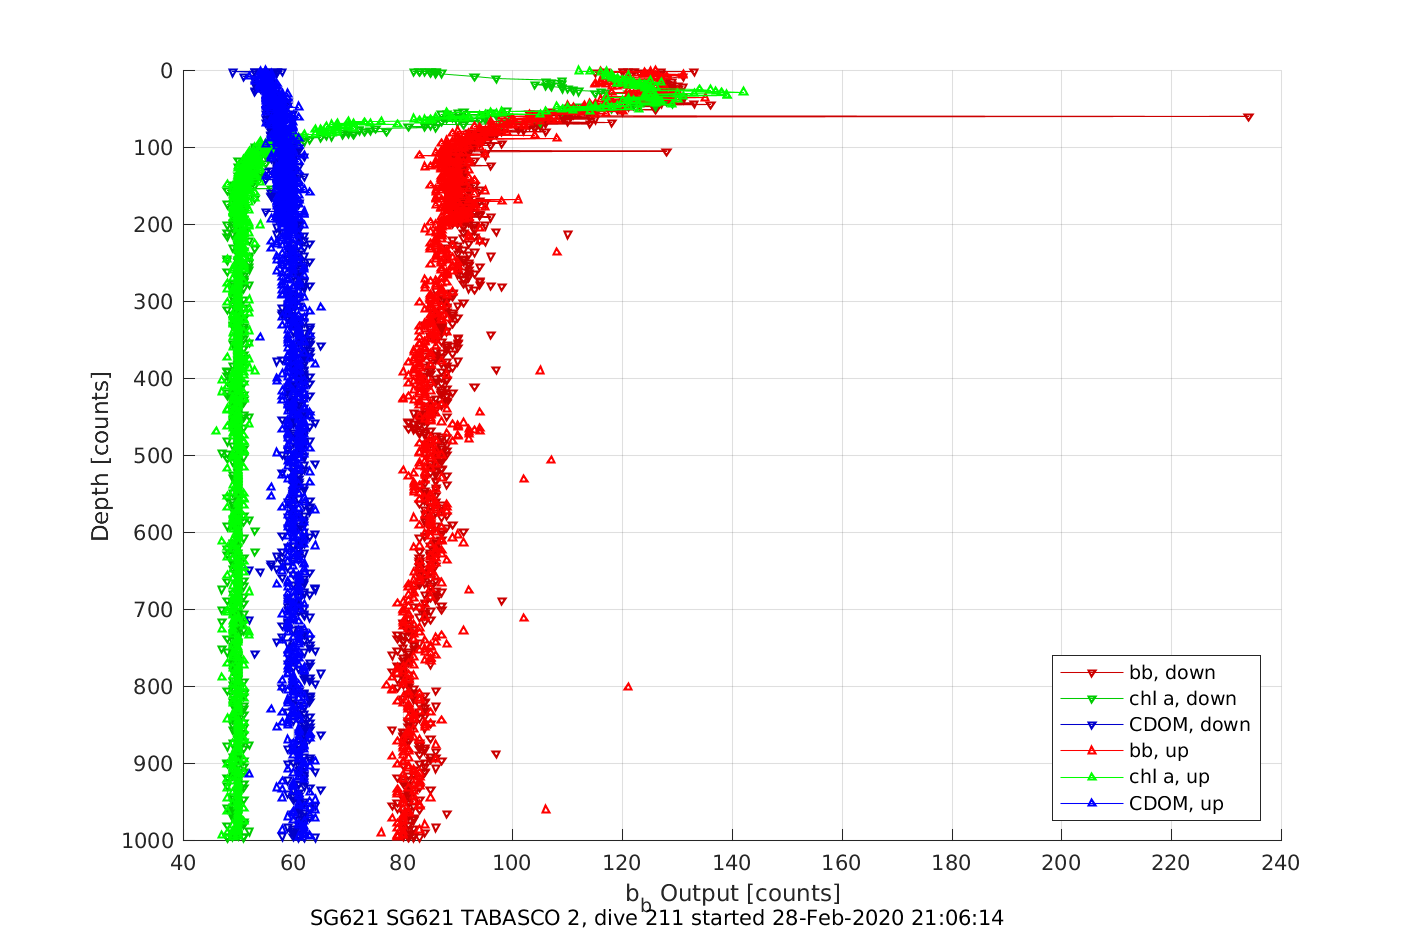Select the blue 'CDOM, down' legend marker
This screenshot has width=1417, height=945.
pos(1092,725)
